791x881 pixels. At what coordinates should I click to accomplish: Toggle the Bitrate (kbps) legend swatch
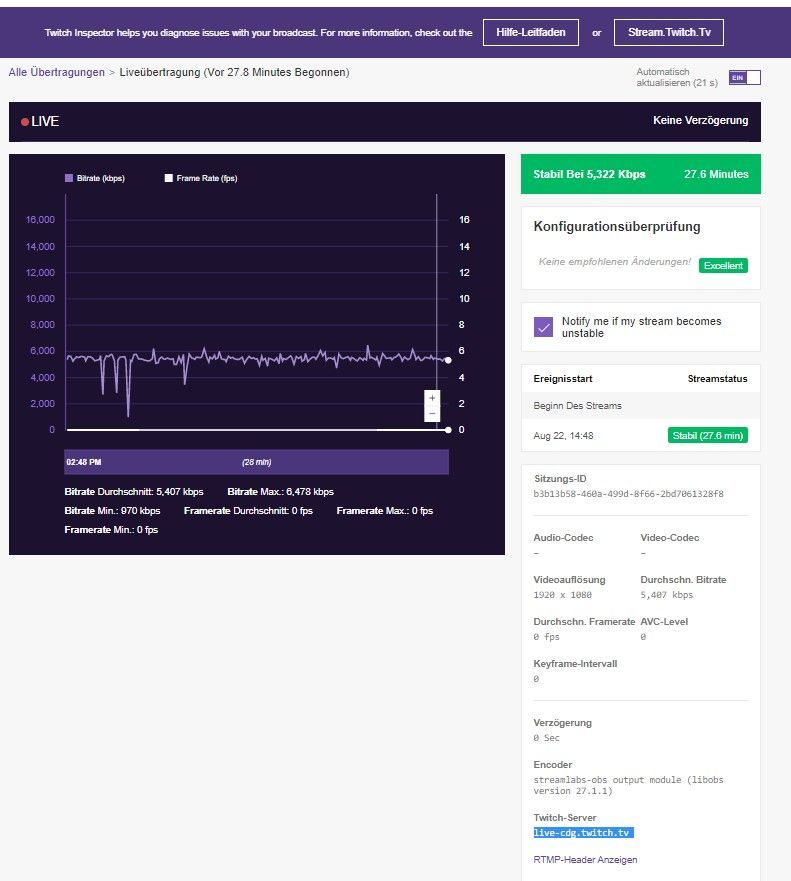pos(69,178)
